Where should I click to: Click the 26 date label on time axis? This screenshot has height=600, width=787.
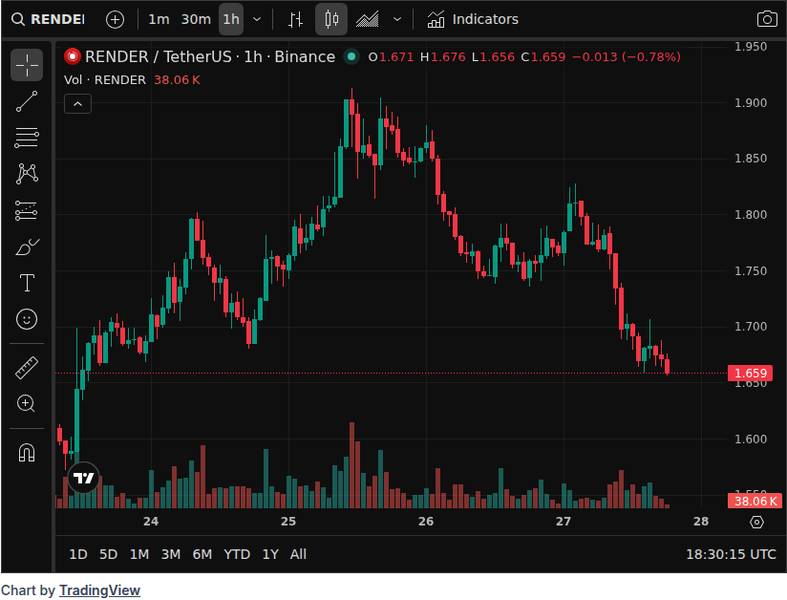[426, 521]
